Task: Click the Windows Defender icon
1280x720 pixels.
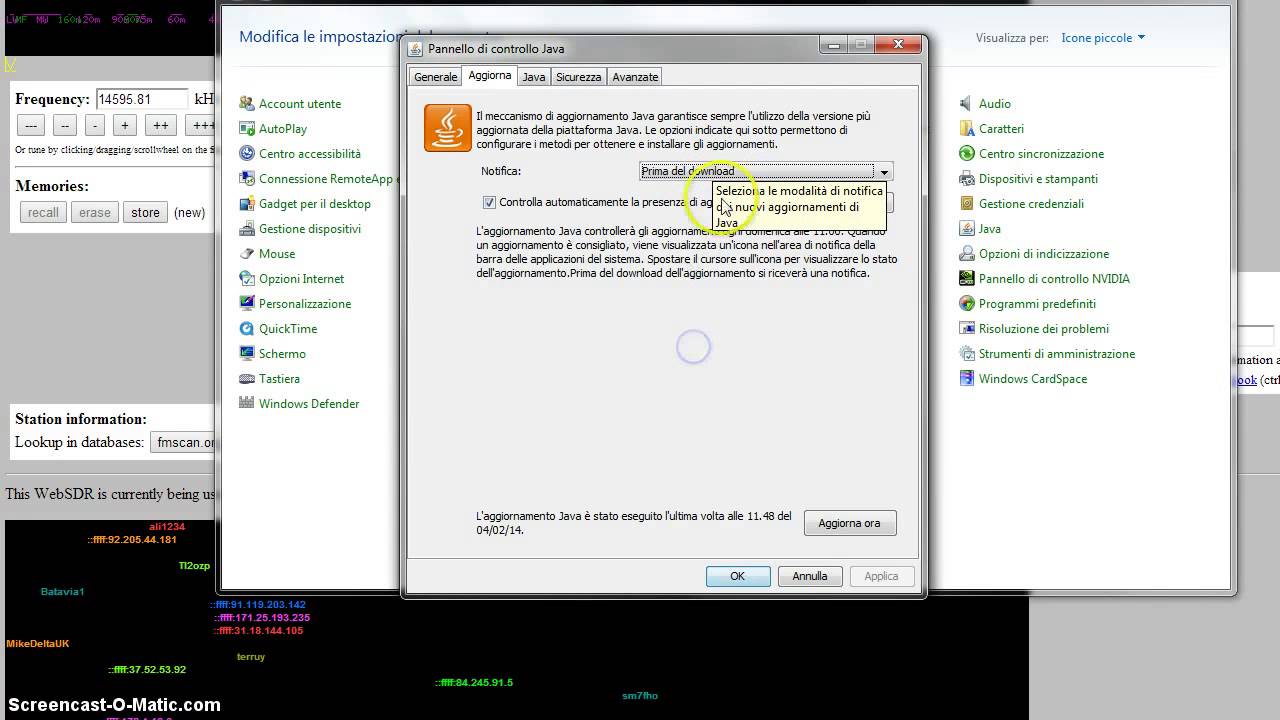Action: pos(247,404)
